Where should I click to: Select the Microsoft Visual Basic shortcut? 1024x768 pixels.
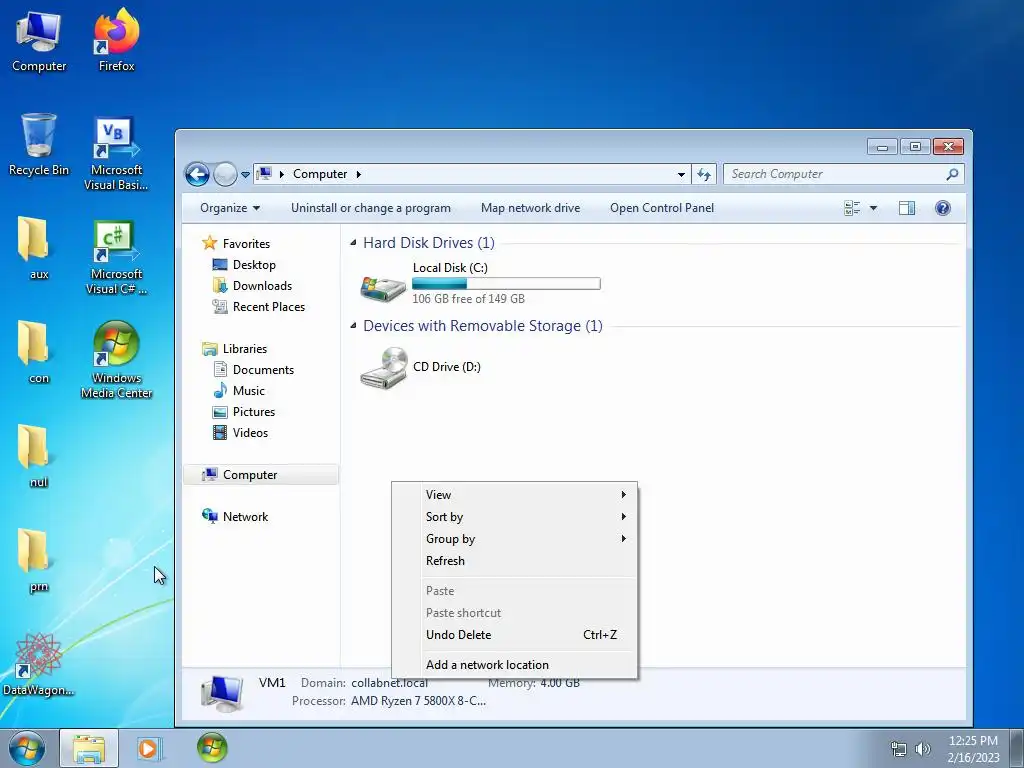click(x=116, y=153)
